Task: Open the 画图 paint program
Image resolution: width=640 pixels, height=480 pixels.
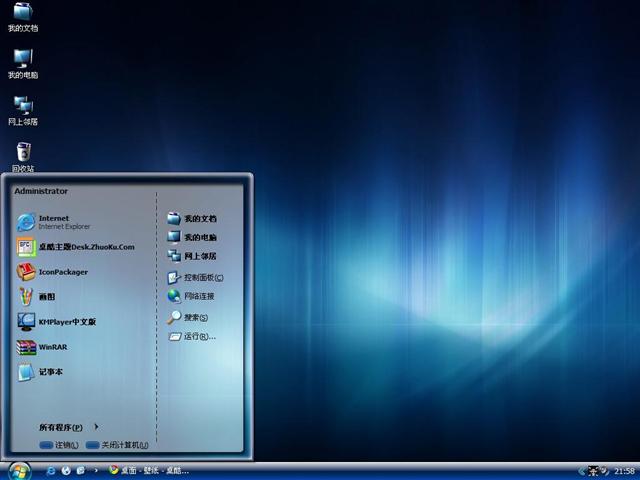Action: 45,297
